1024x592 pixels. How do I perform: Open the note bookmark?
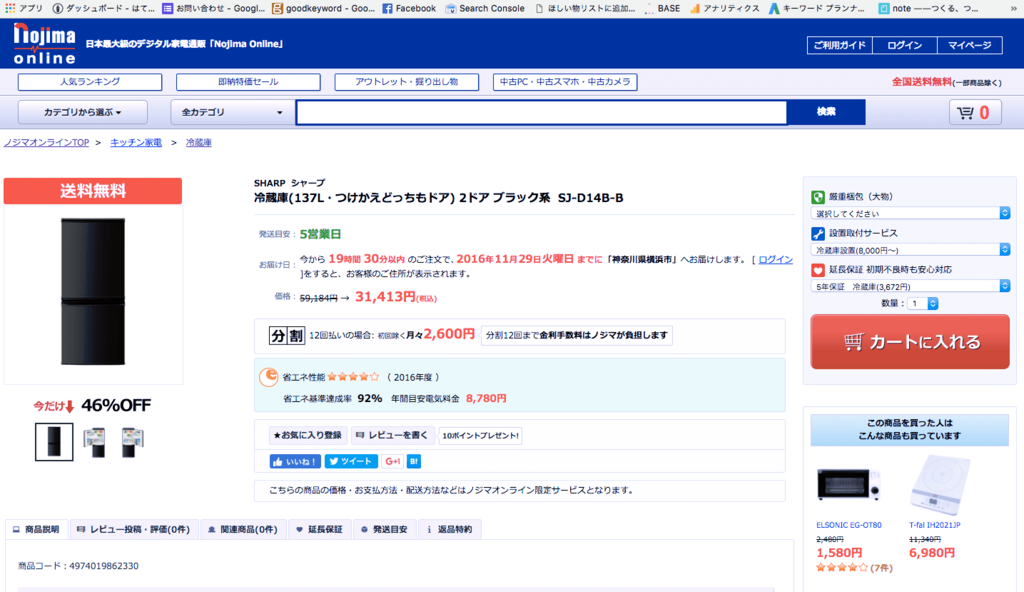(x=928, y=8)
